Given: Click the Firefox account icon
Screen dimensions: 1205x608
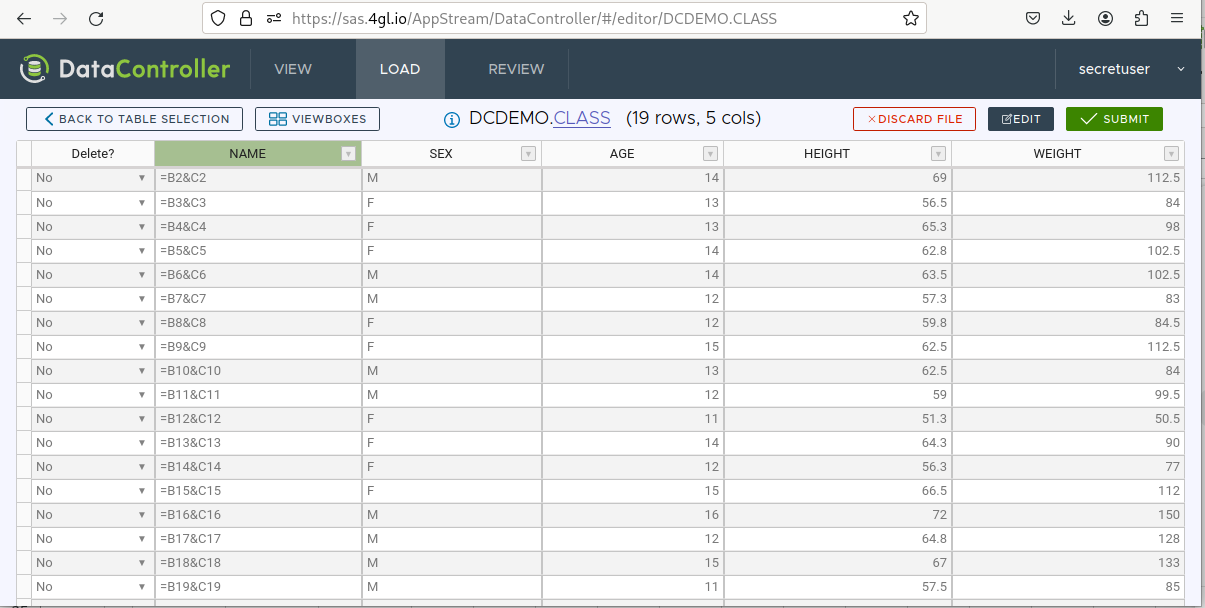Looking at the screenshot, I should tap(1105, 19).
